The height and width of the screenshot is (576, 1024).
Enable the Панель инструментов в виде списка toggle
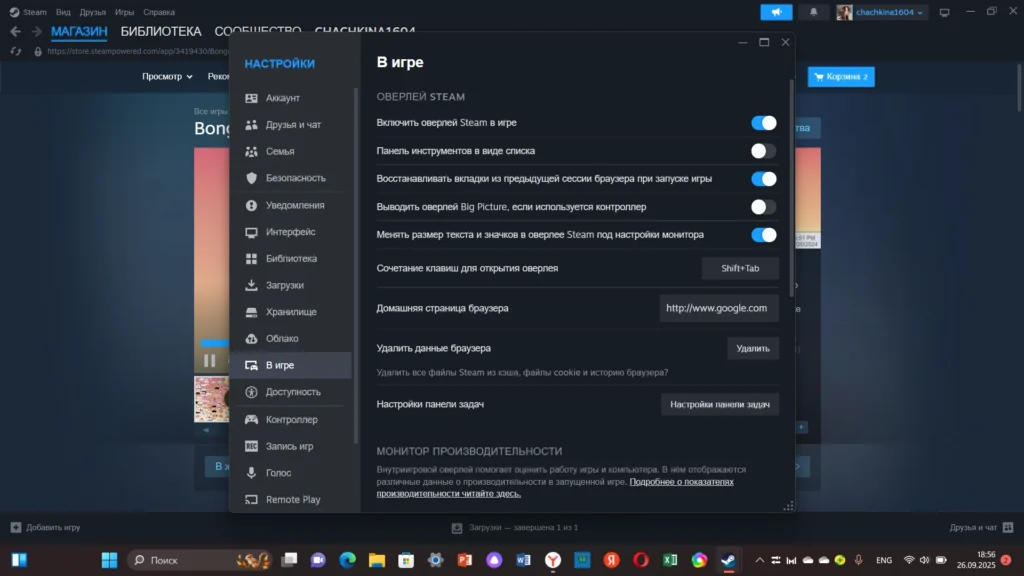click(763, 151)
